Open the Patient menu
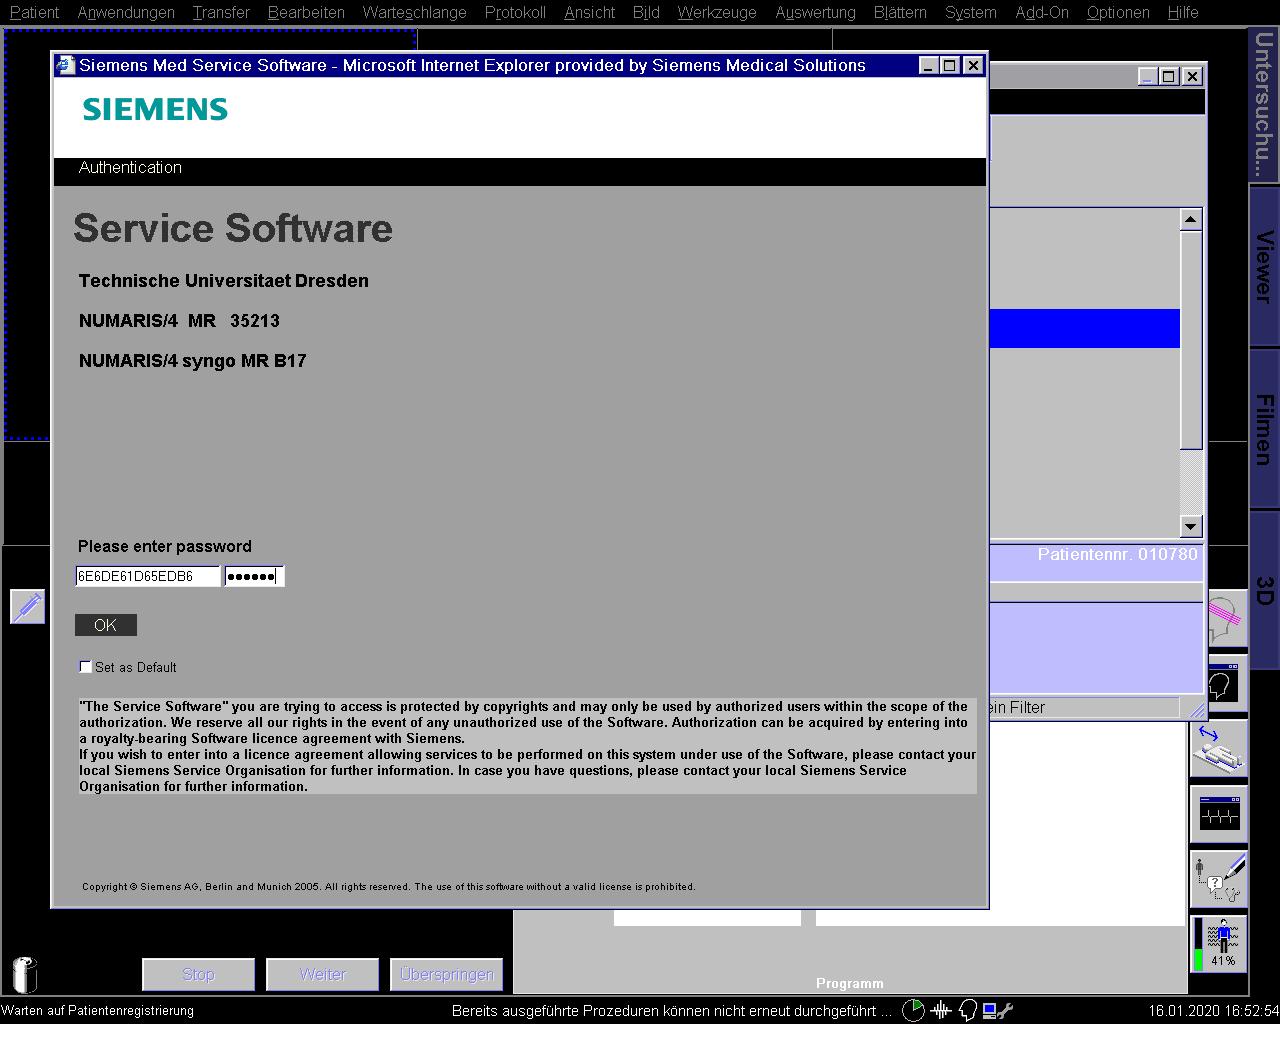This screenshot has height=1044, width=1280. coord(34,12)
